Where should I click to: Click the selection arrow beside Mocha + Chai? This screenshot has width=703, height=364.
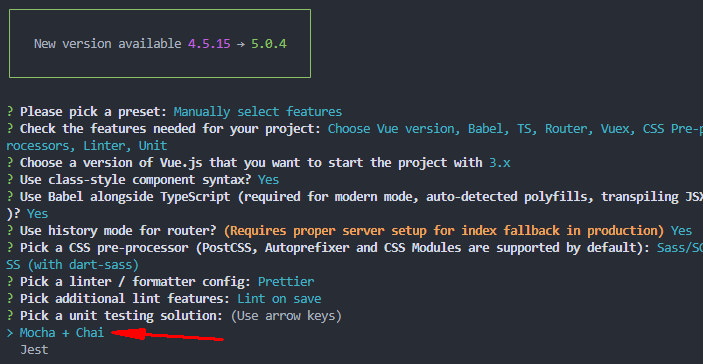(x=10, y=333)
